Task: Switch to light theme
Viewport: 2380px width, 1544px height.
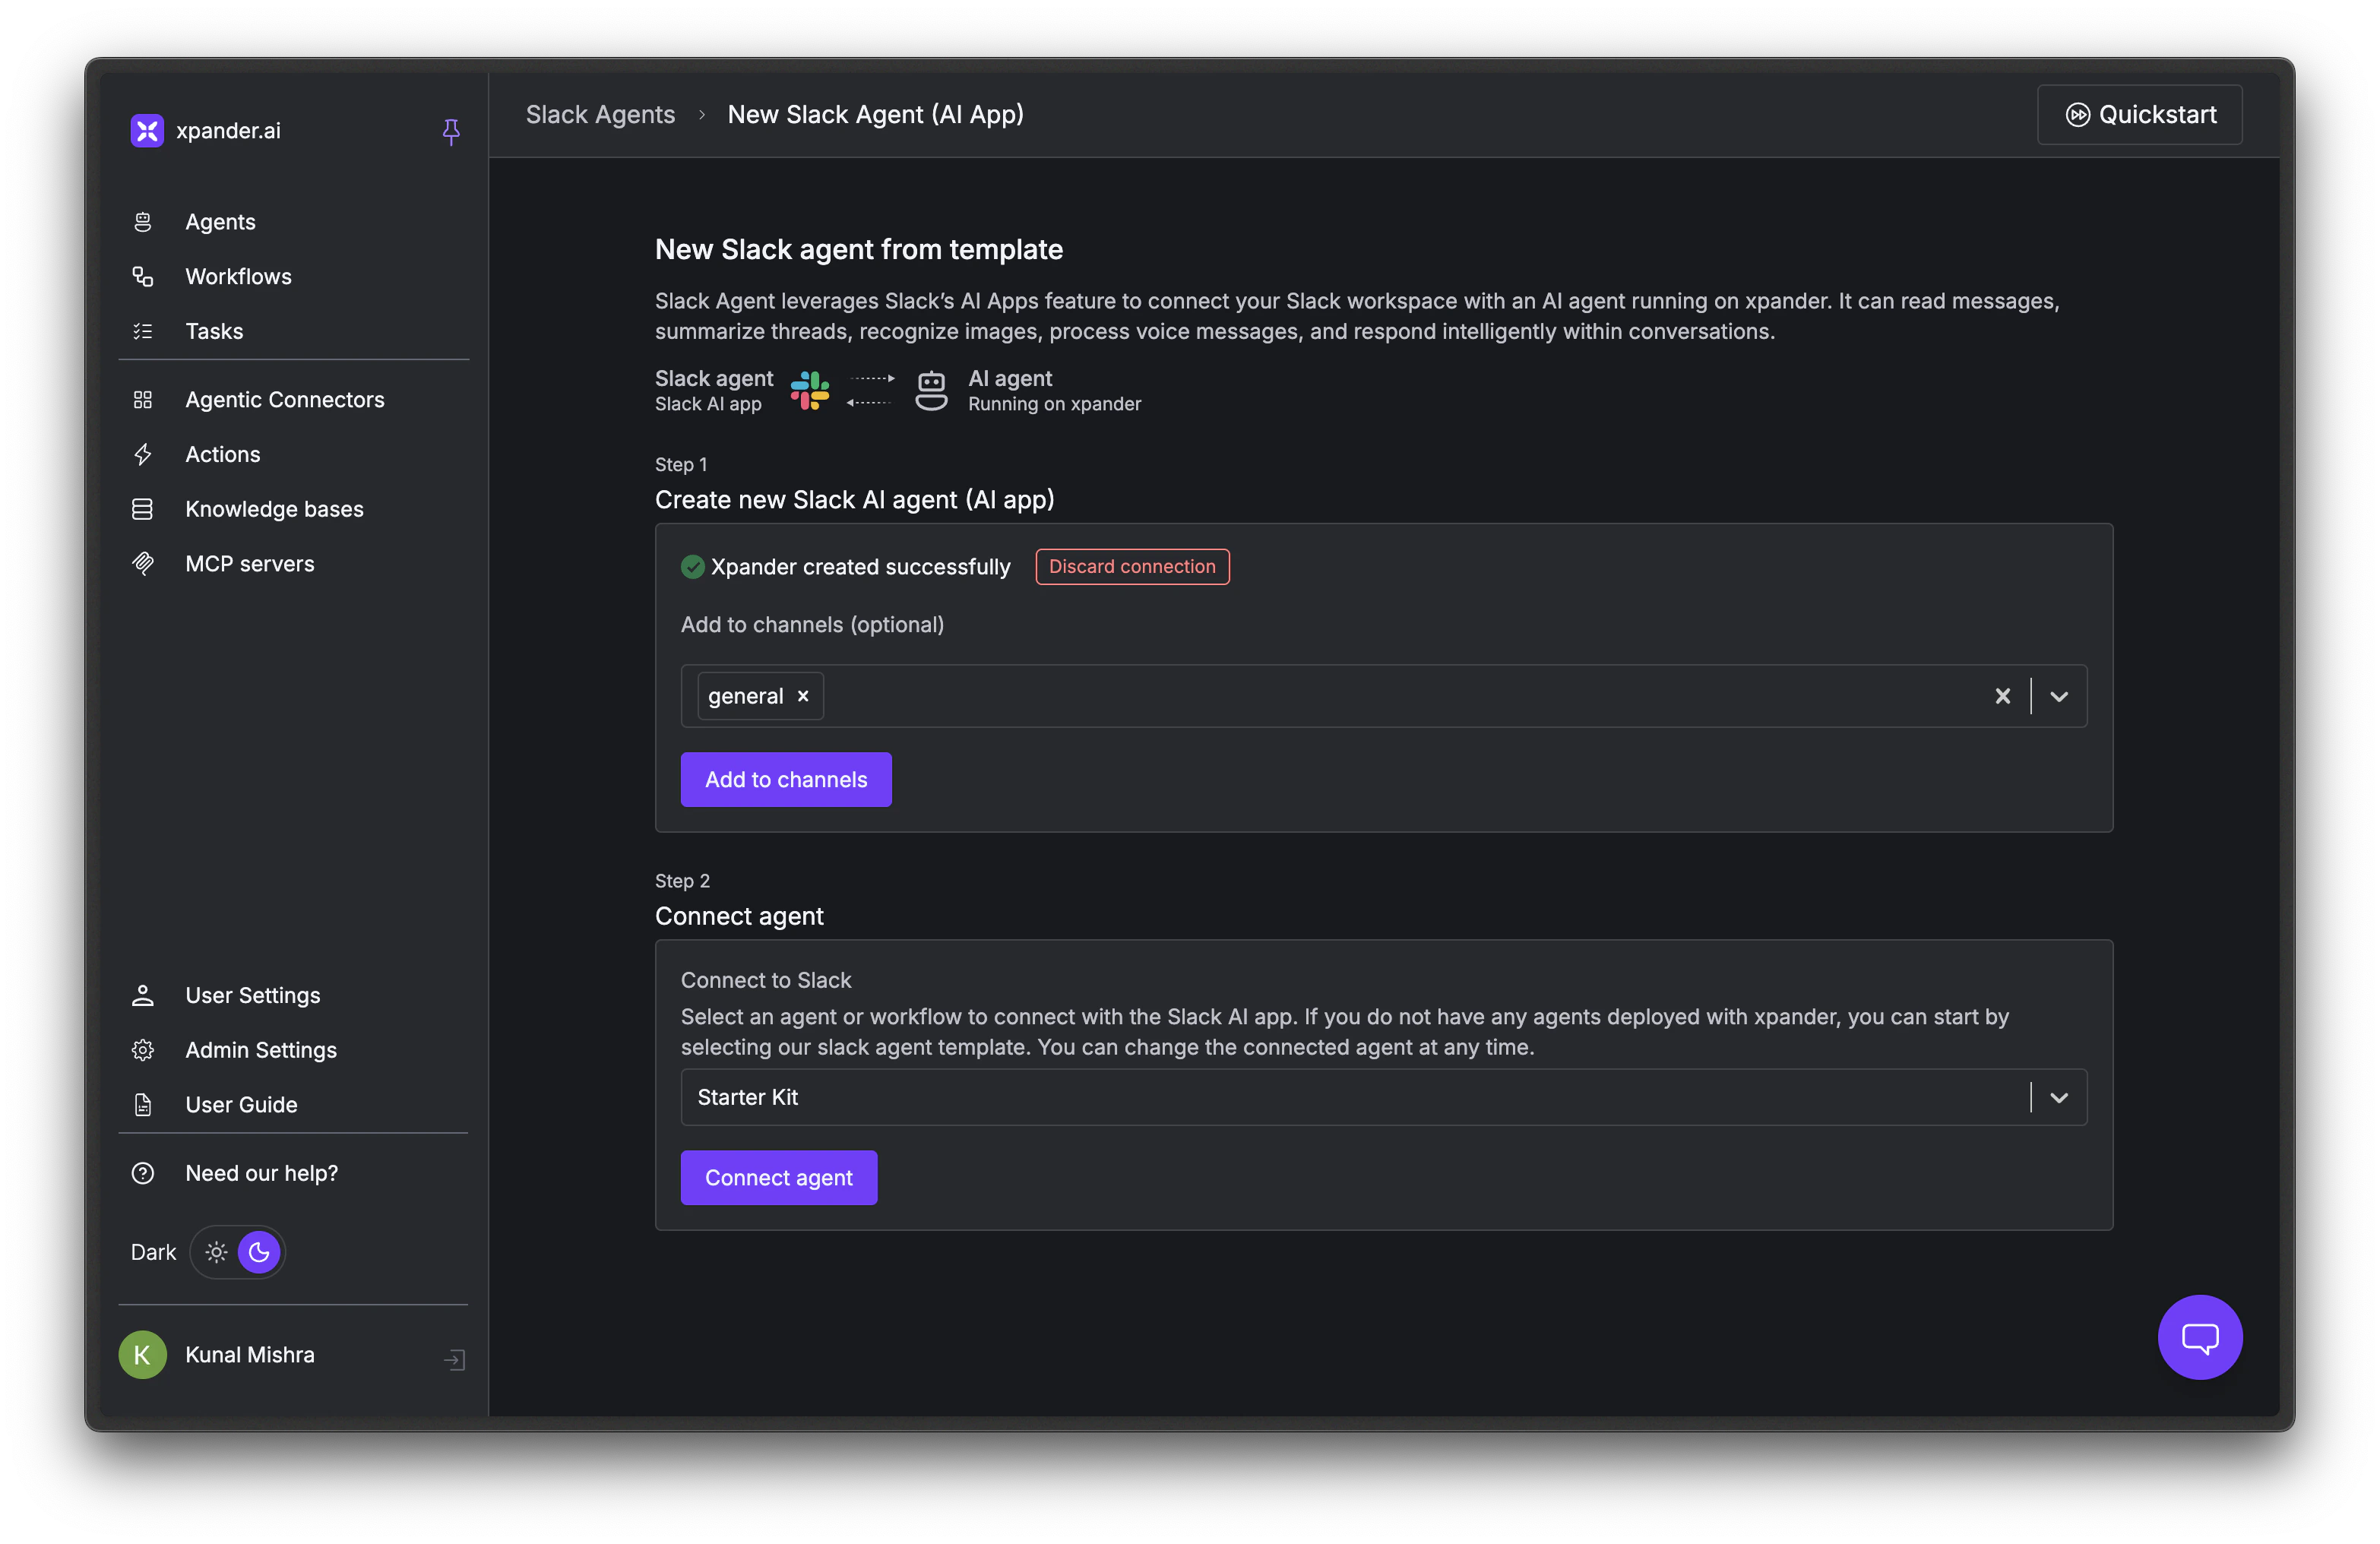Action: 216,1251
